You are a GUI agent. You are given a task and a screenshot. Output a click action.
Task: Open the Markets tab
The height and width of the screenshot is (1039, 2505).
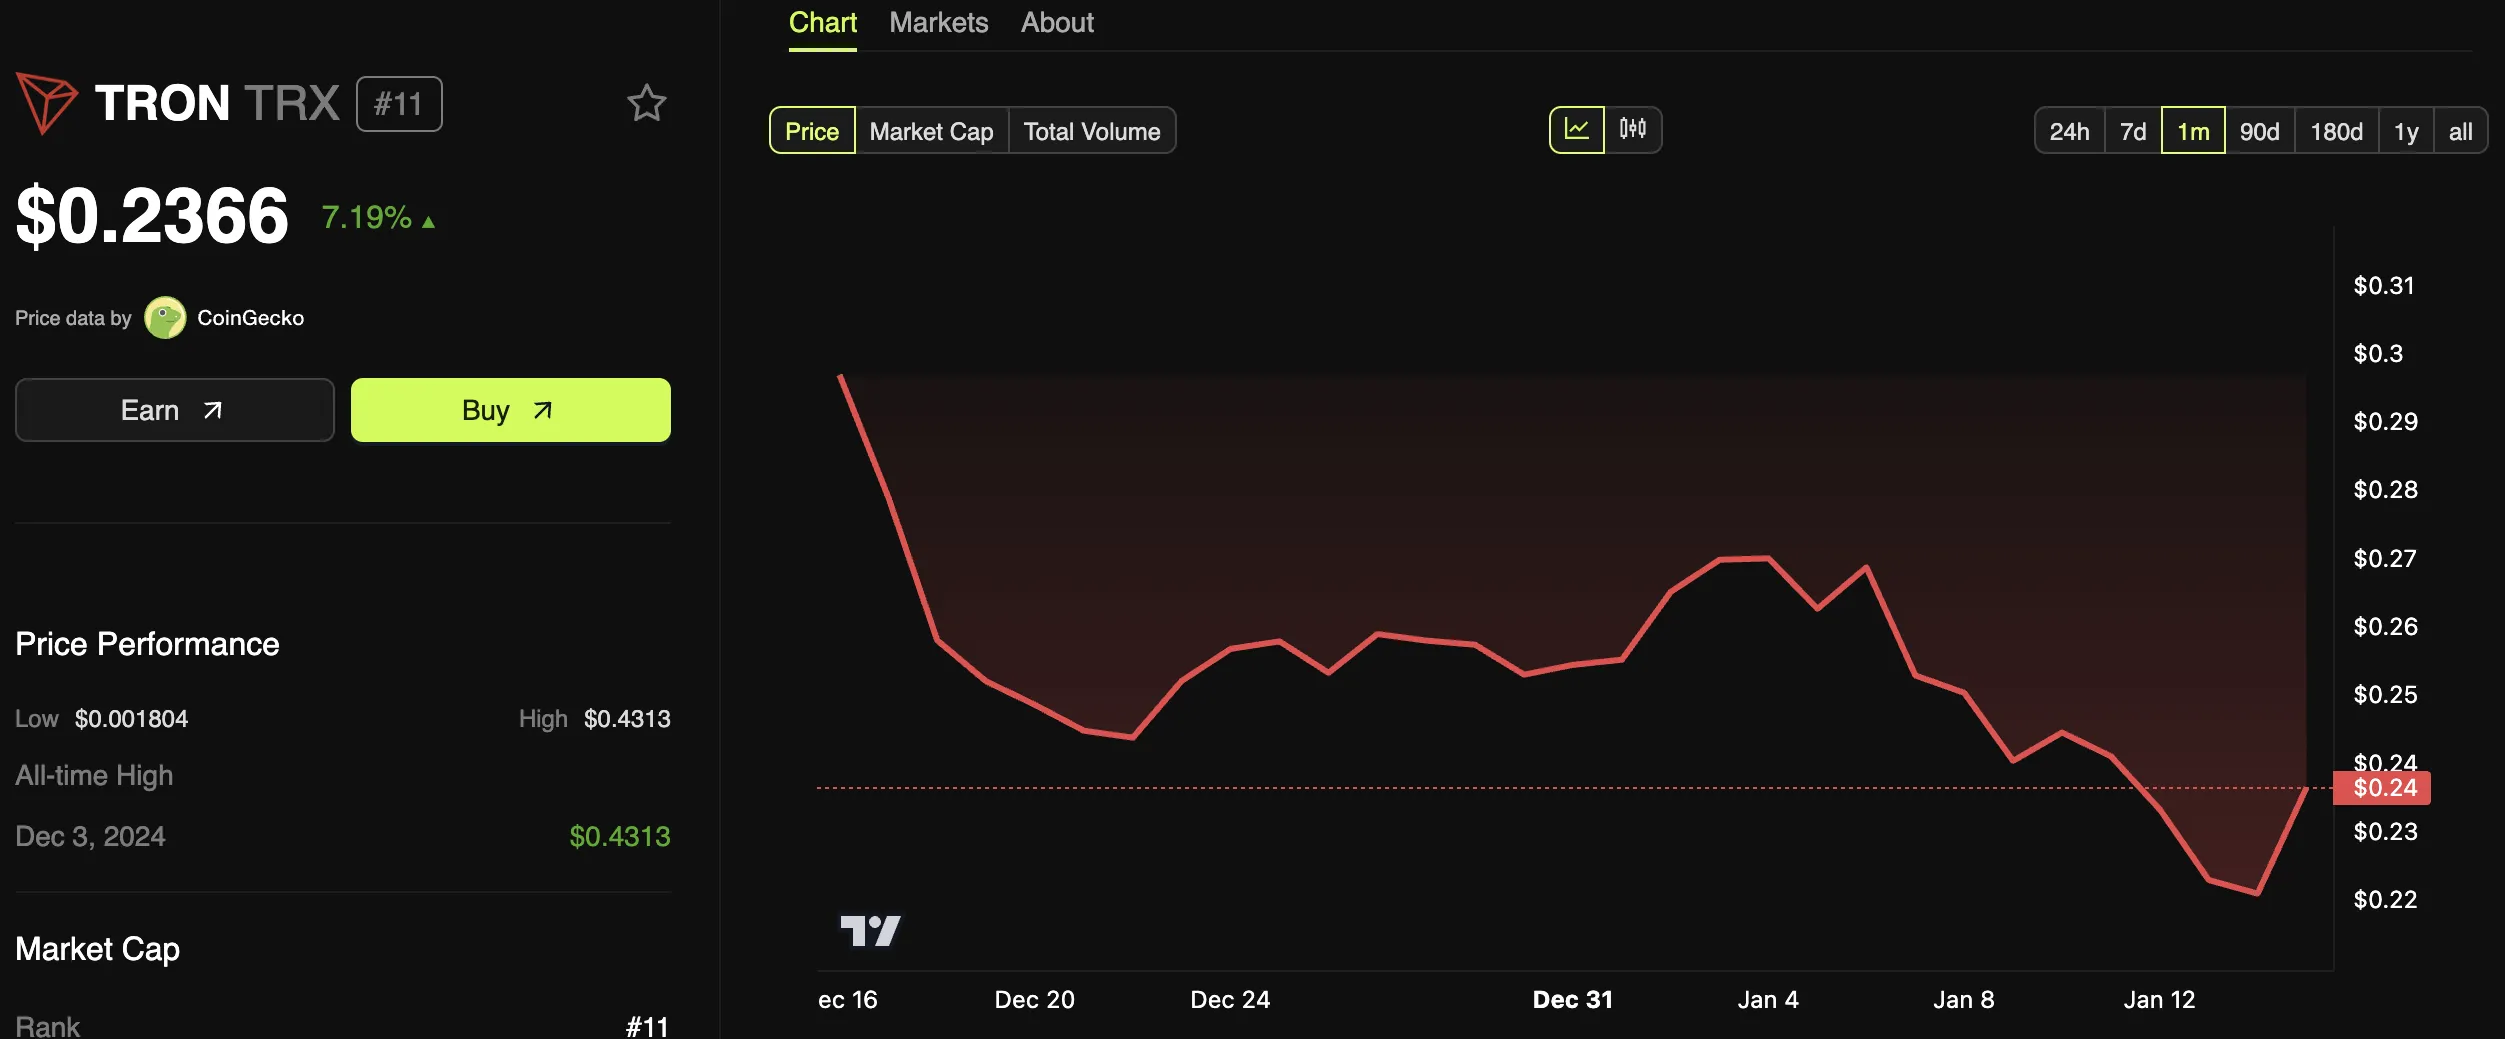938,23
